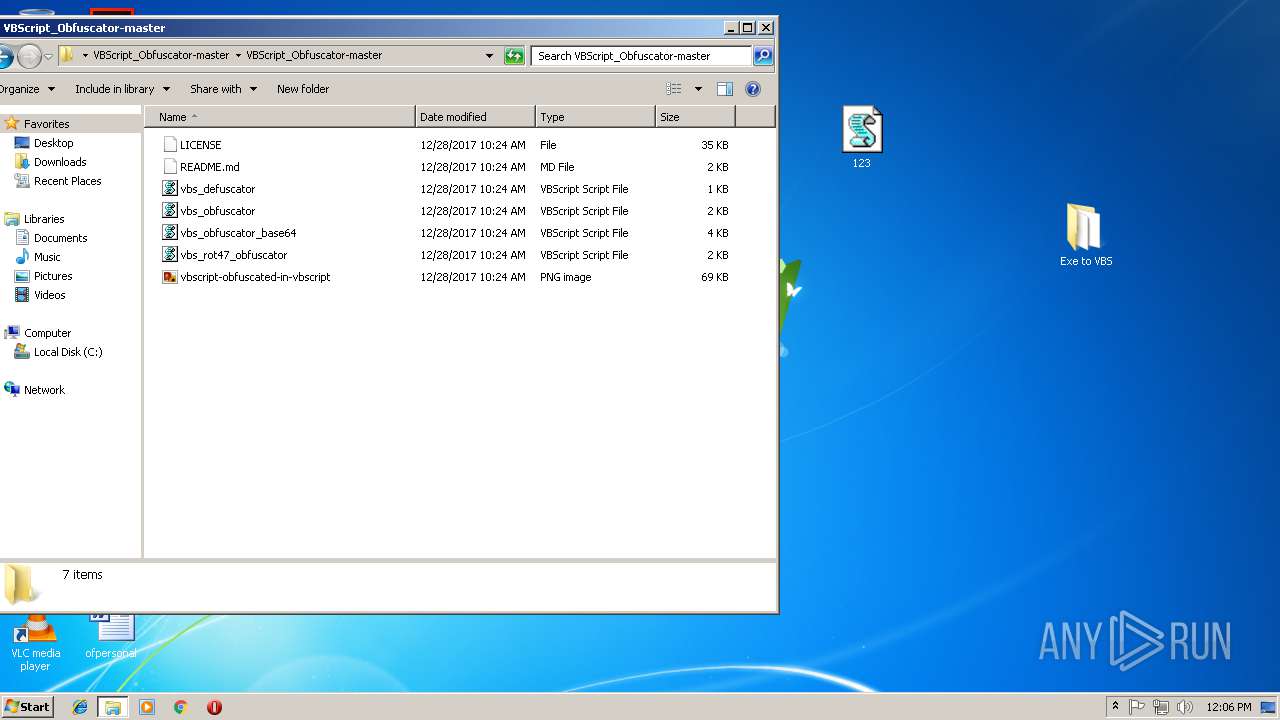Sort files by Date modified column
Viewport: 1280px width, 720px height.
475,117
